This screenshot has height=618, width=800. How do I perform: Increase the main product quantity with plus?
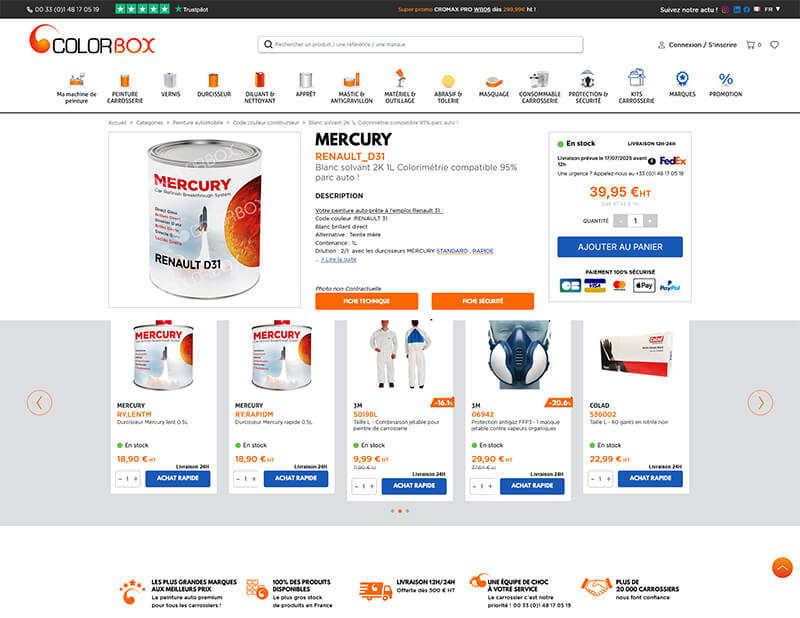click(650, 221)
